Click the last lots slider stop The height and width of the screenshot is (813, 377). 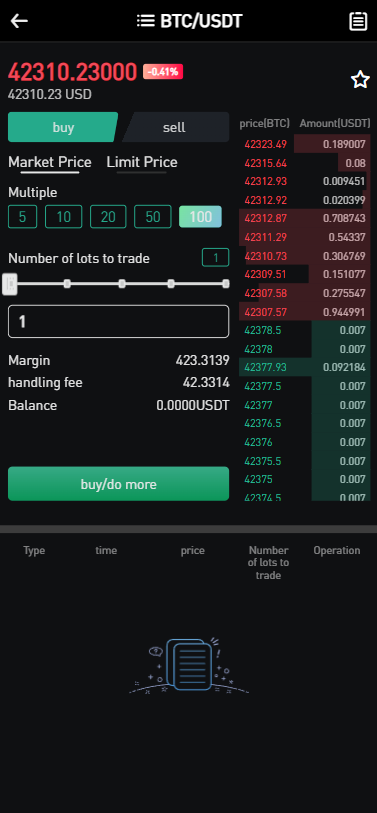[226, 284]
